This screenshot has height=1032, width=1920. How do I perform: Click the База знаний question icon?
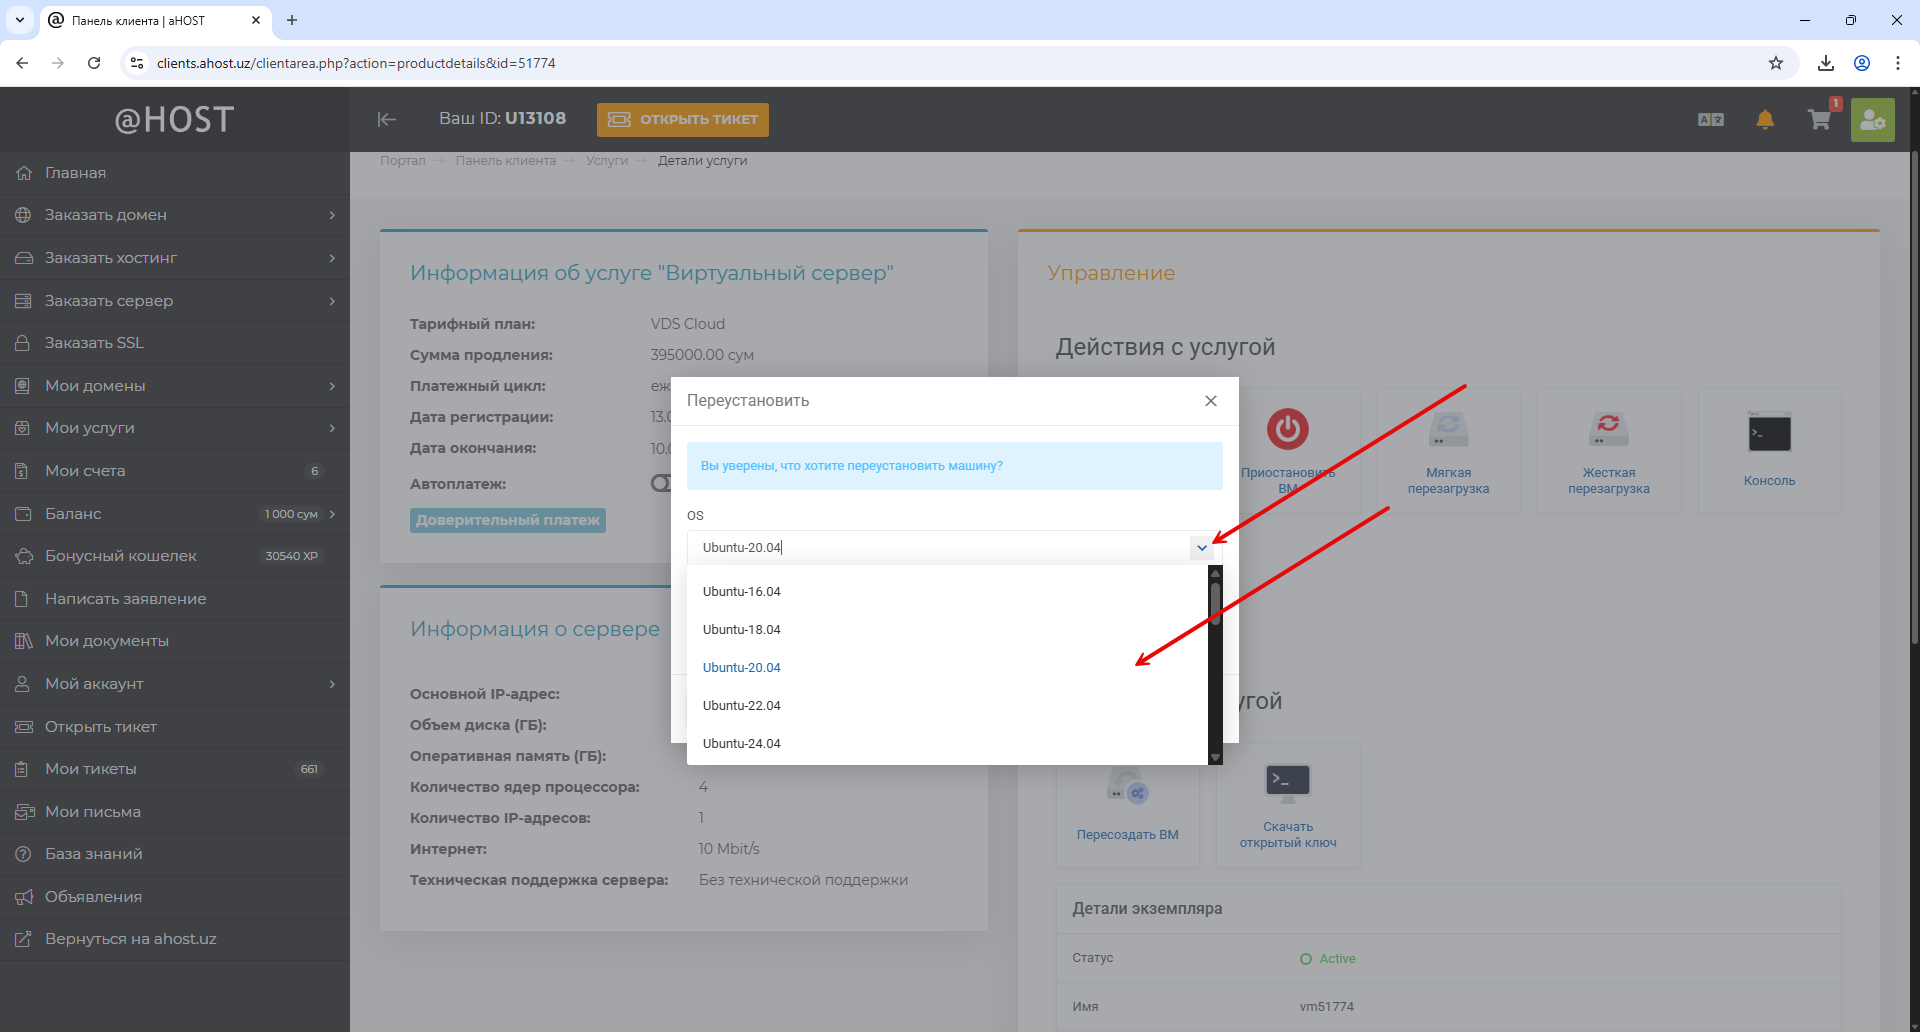pos(23,854)
